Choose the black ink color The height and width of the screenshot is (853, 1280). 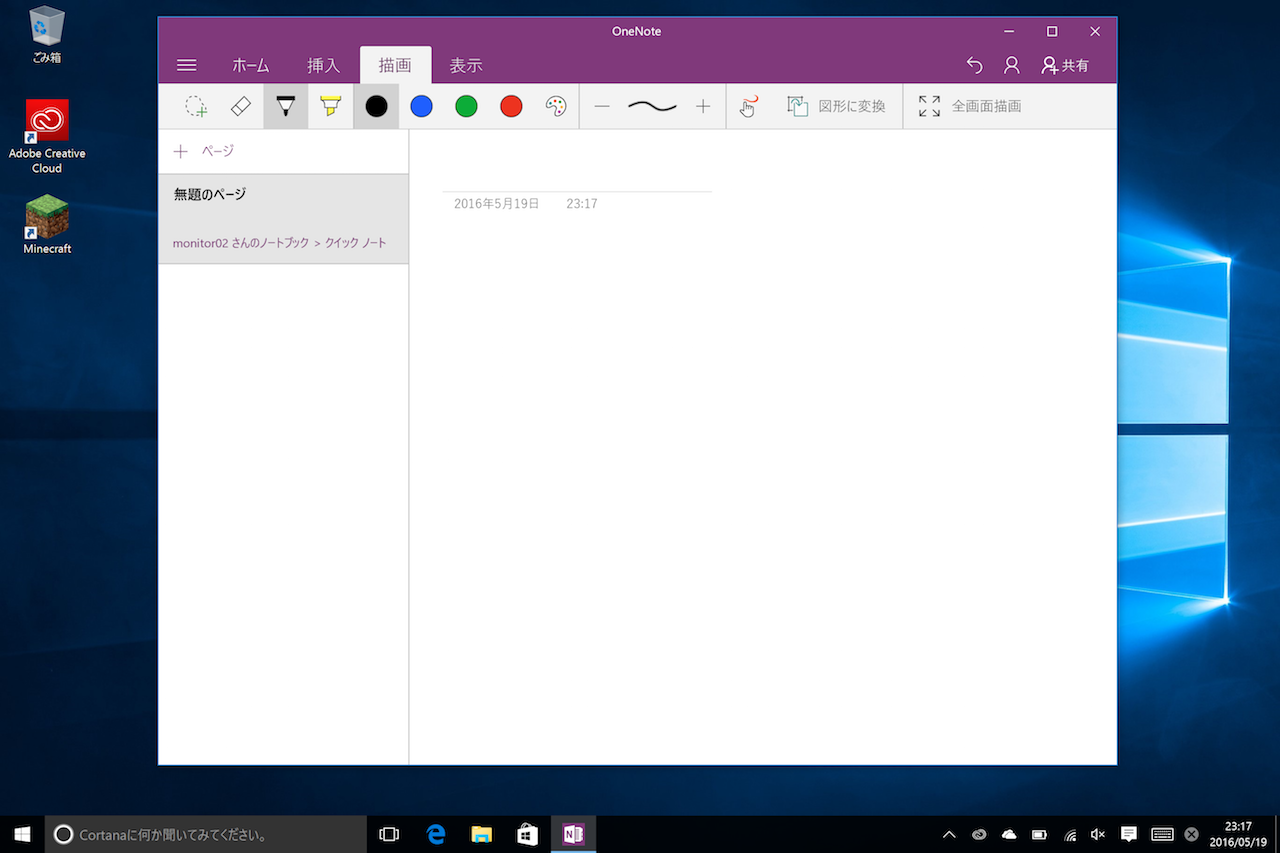[x=376, y=106]
